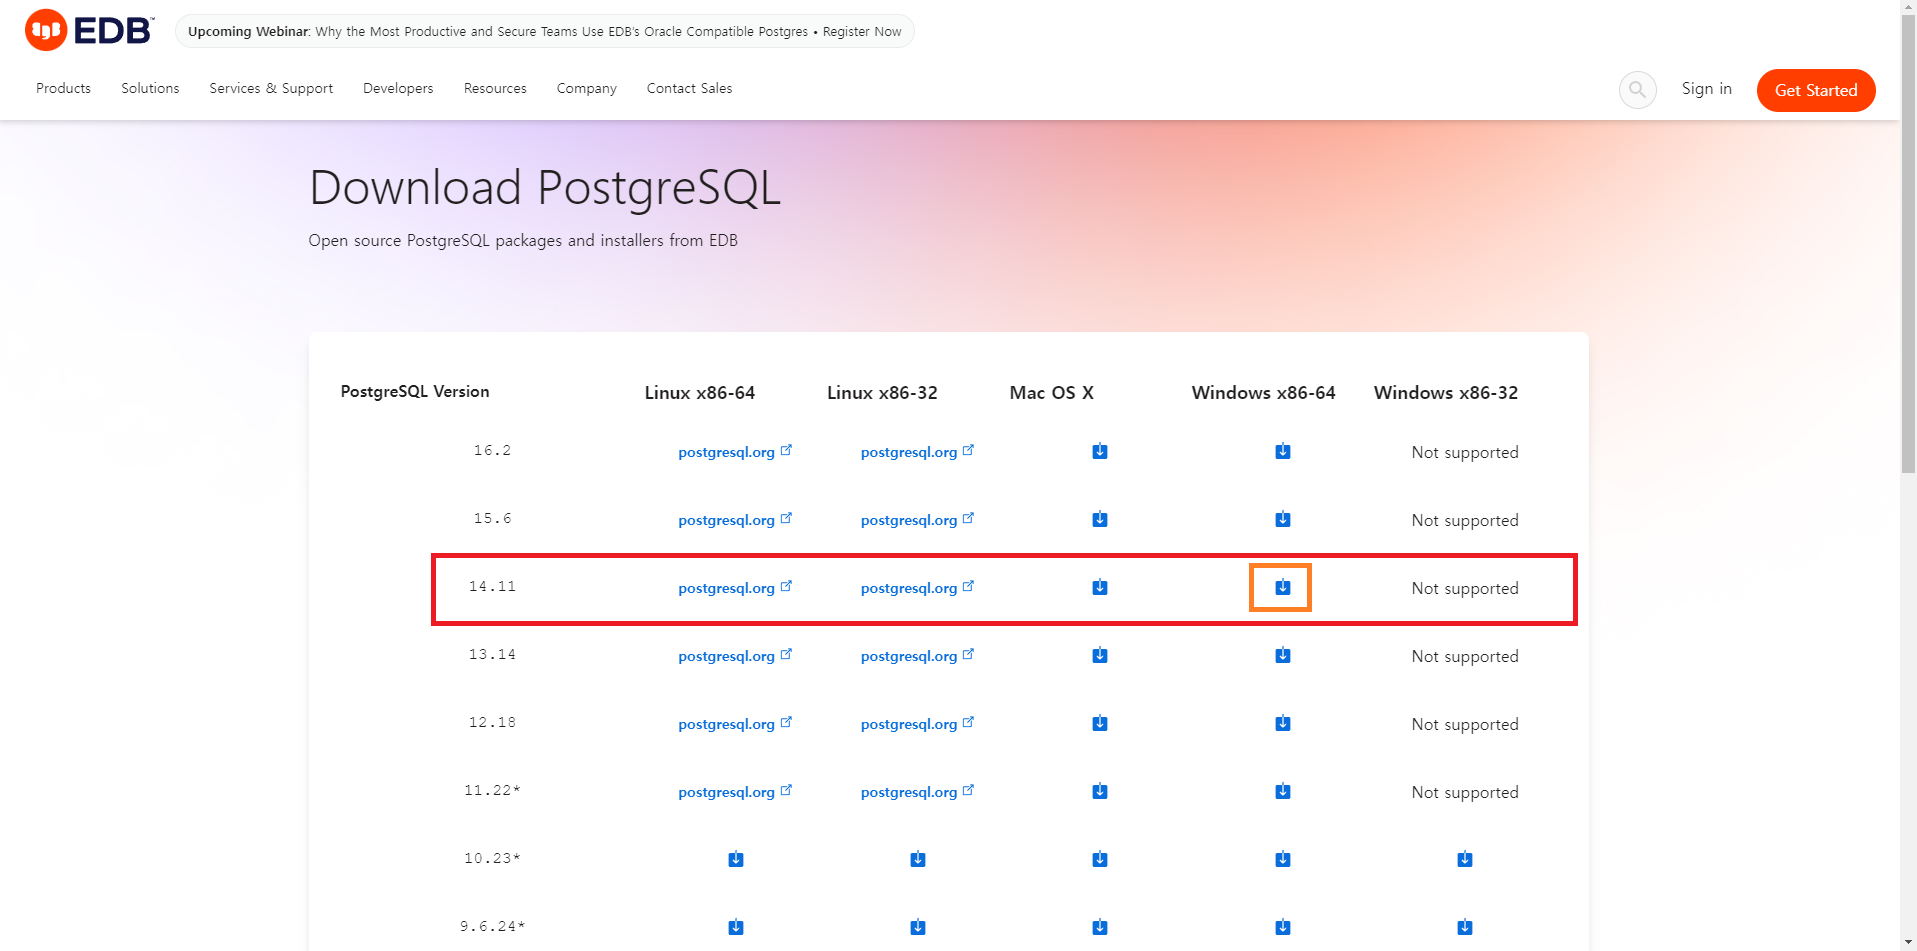The width and height of the screenshot is (1917, 951).
Task: Download PostgreSQL 9.6.24 for Windows x86-64
Action: 1283,928
